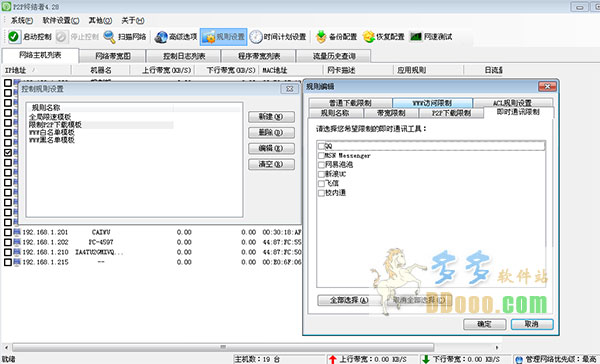Switch to the 程序带宽列表 tab

point(259,56)
